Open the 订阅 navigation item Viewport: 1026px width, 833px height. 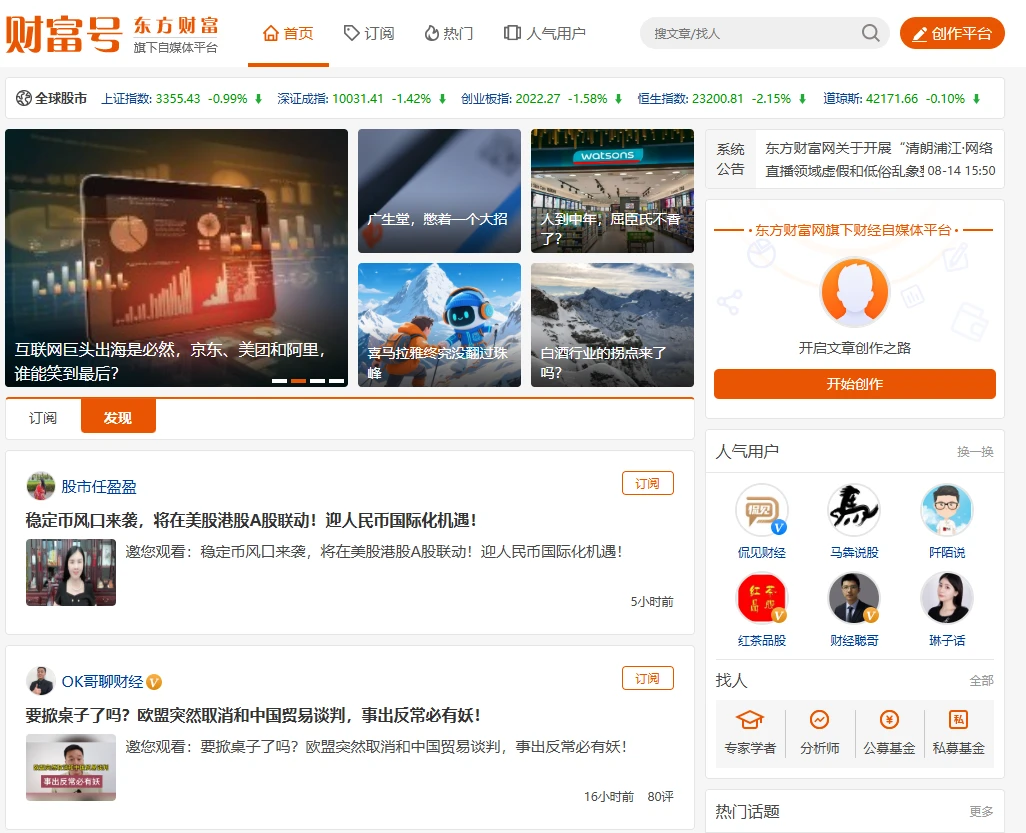pyautogui.click(x=369, y=33)
